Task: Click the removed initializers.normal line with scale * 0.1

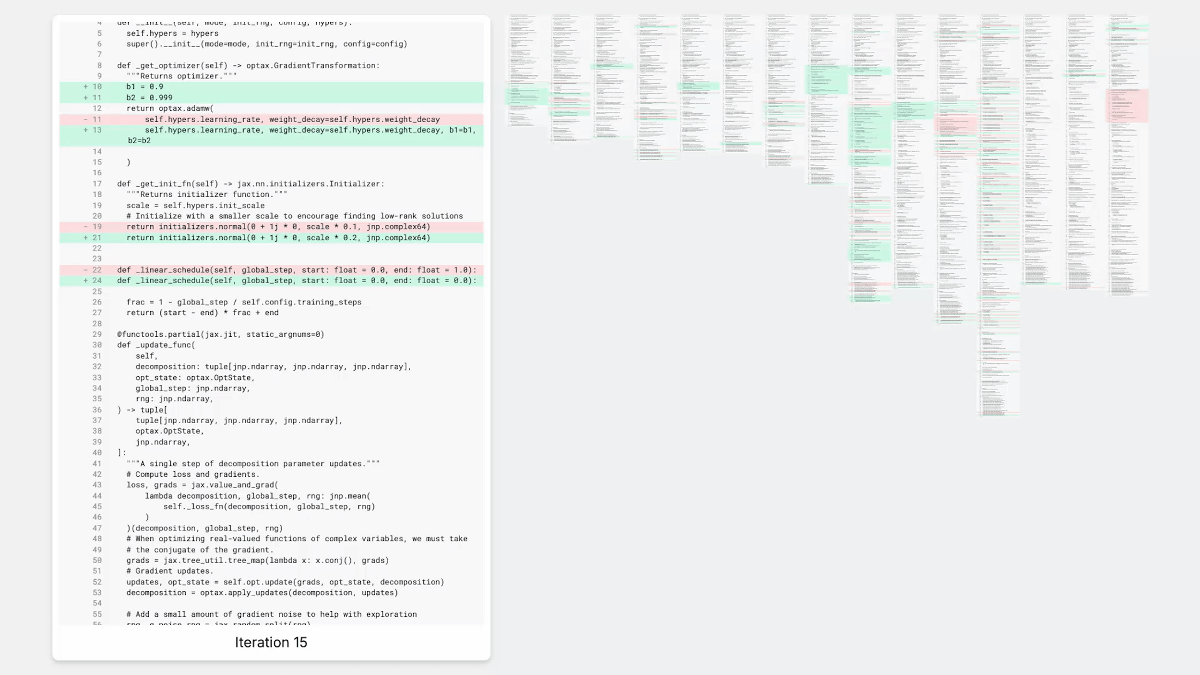Action: tap(271, 227)
